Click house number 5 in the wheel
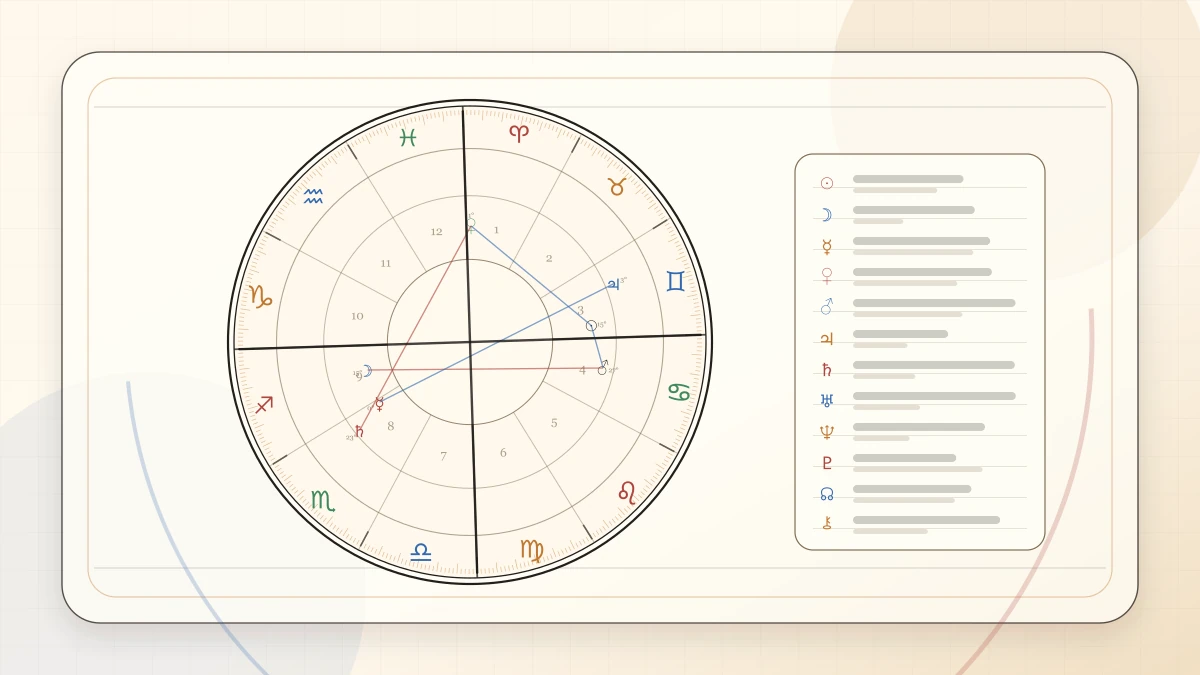Image resolution: width=1200 pixels, height=675 pixels. [x=554, y=423]
